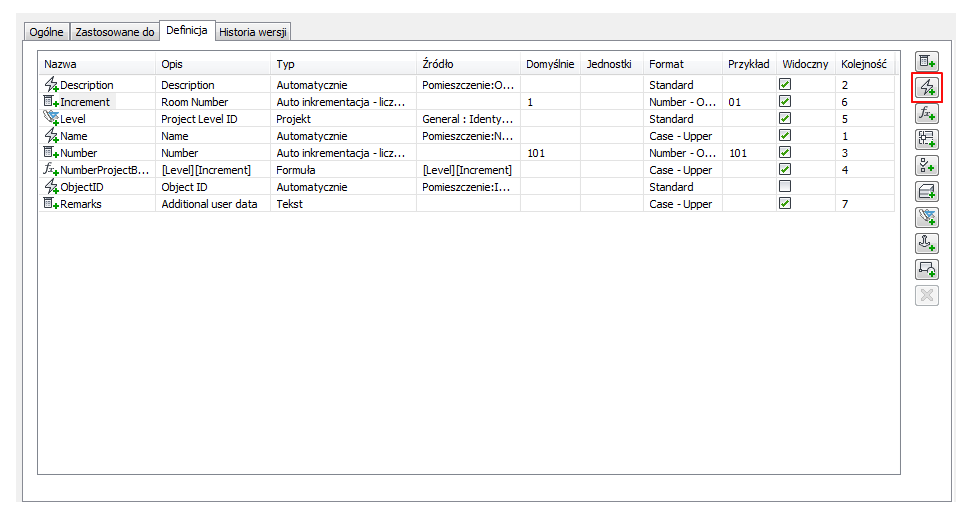
Task: Select the Description property name
Action: click(86, 85)
